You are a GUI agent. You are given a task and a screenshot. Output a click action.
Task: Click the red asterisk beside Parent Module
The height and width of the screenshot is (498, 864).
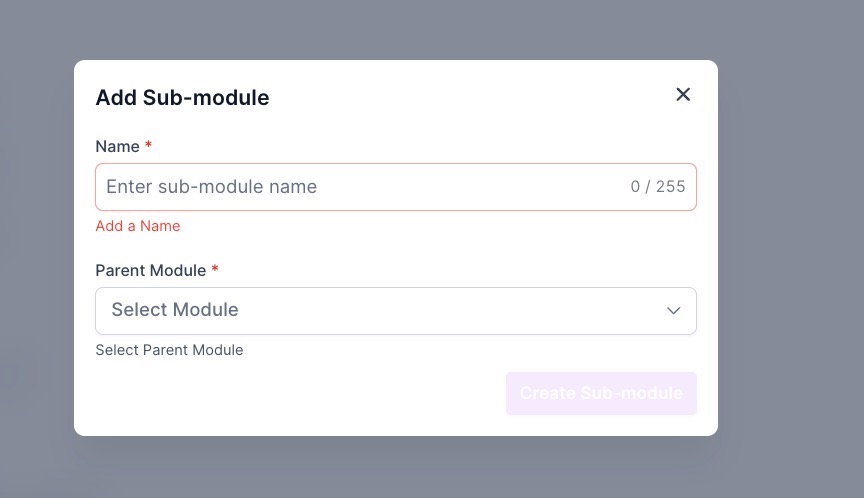point(215,270)
